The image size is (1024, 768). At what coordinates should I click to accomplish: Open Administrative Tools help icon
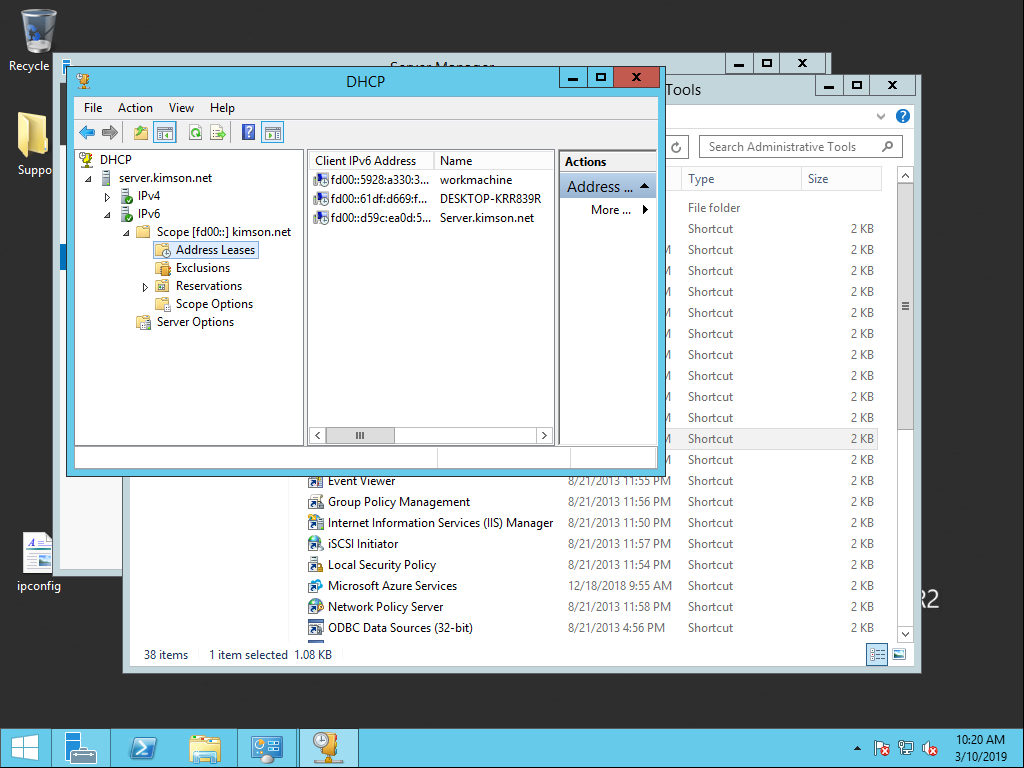coord(903,116)
